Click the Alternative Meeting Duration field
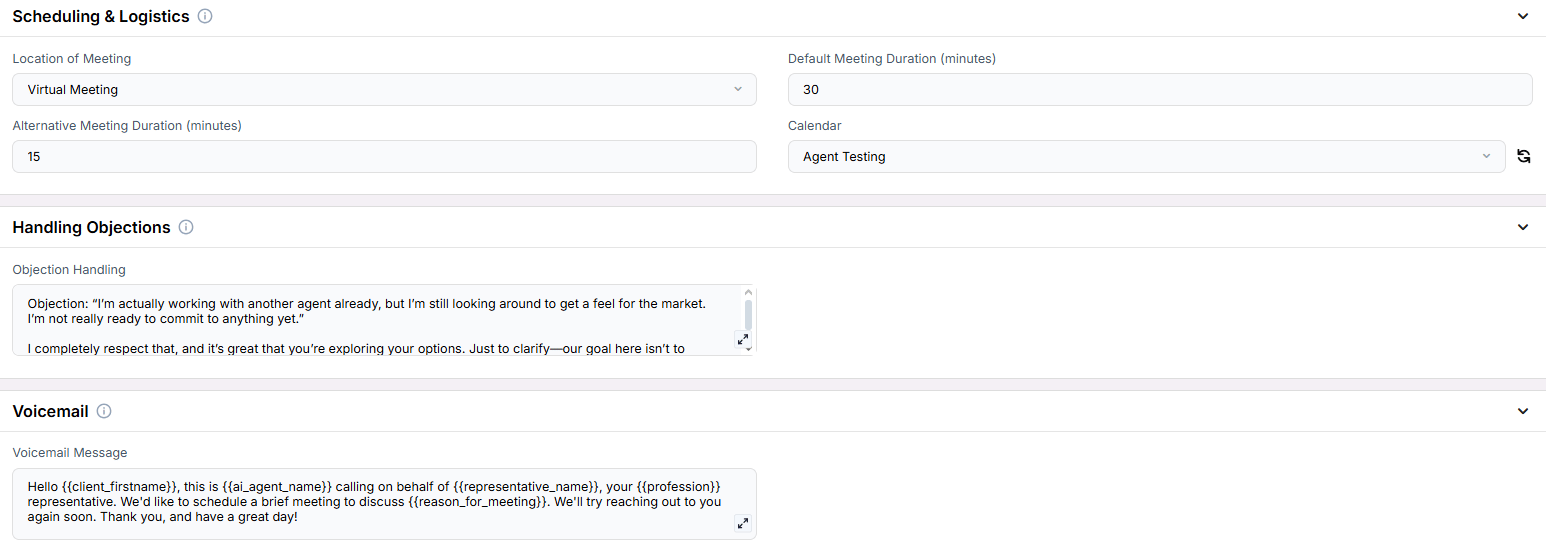This screenshot has width=1546, height=548. click(x=384, y=156)
